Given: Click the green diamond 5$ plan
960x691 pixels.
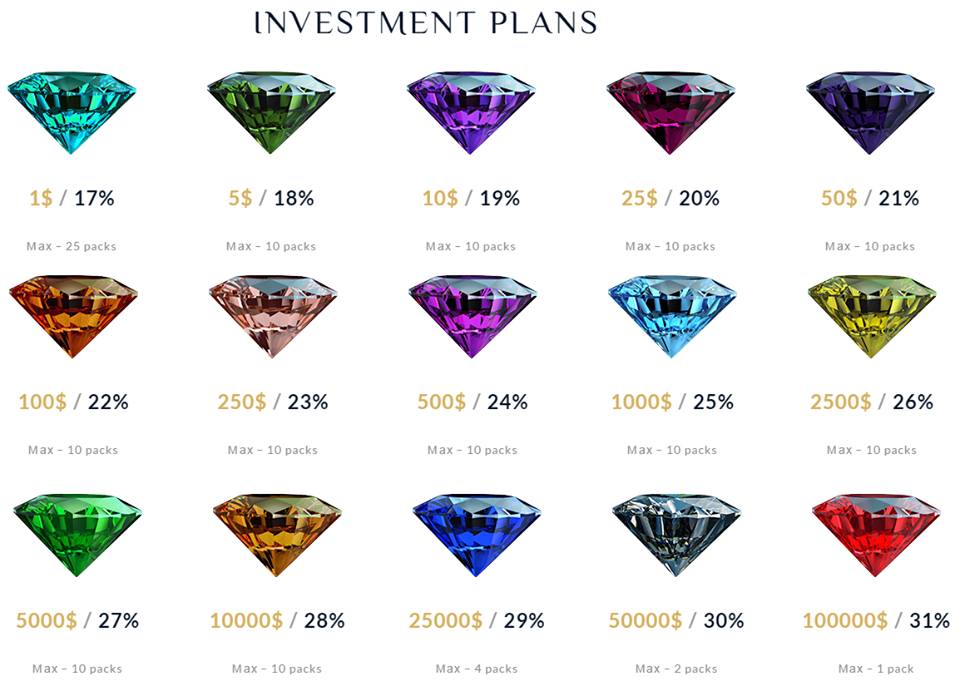Looking at the screenshot, I should point(271,113).
